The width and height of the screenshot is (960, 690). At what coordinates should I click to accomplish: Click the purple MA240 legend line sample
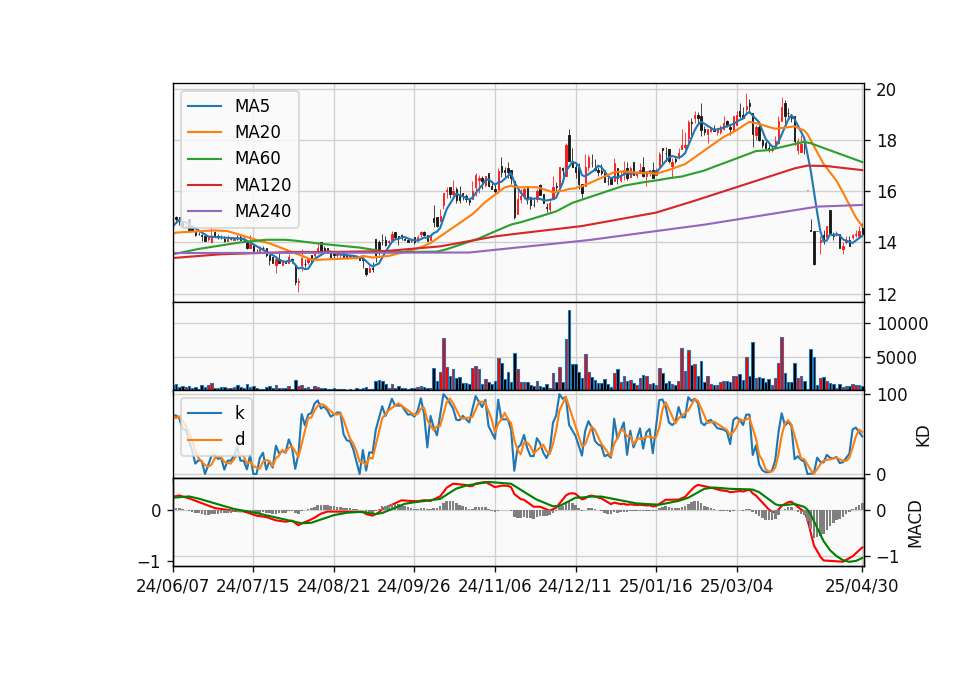pos(204,211)
